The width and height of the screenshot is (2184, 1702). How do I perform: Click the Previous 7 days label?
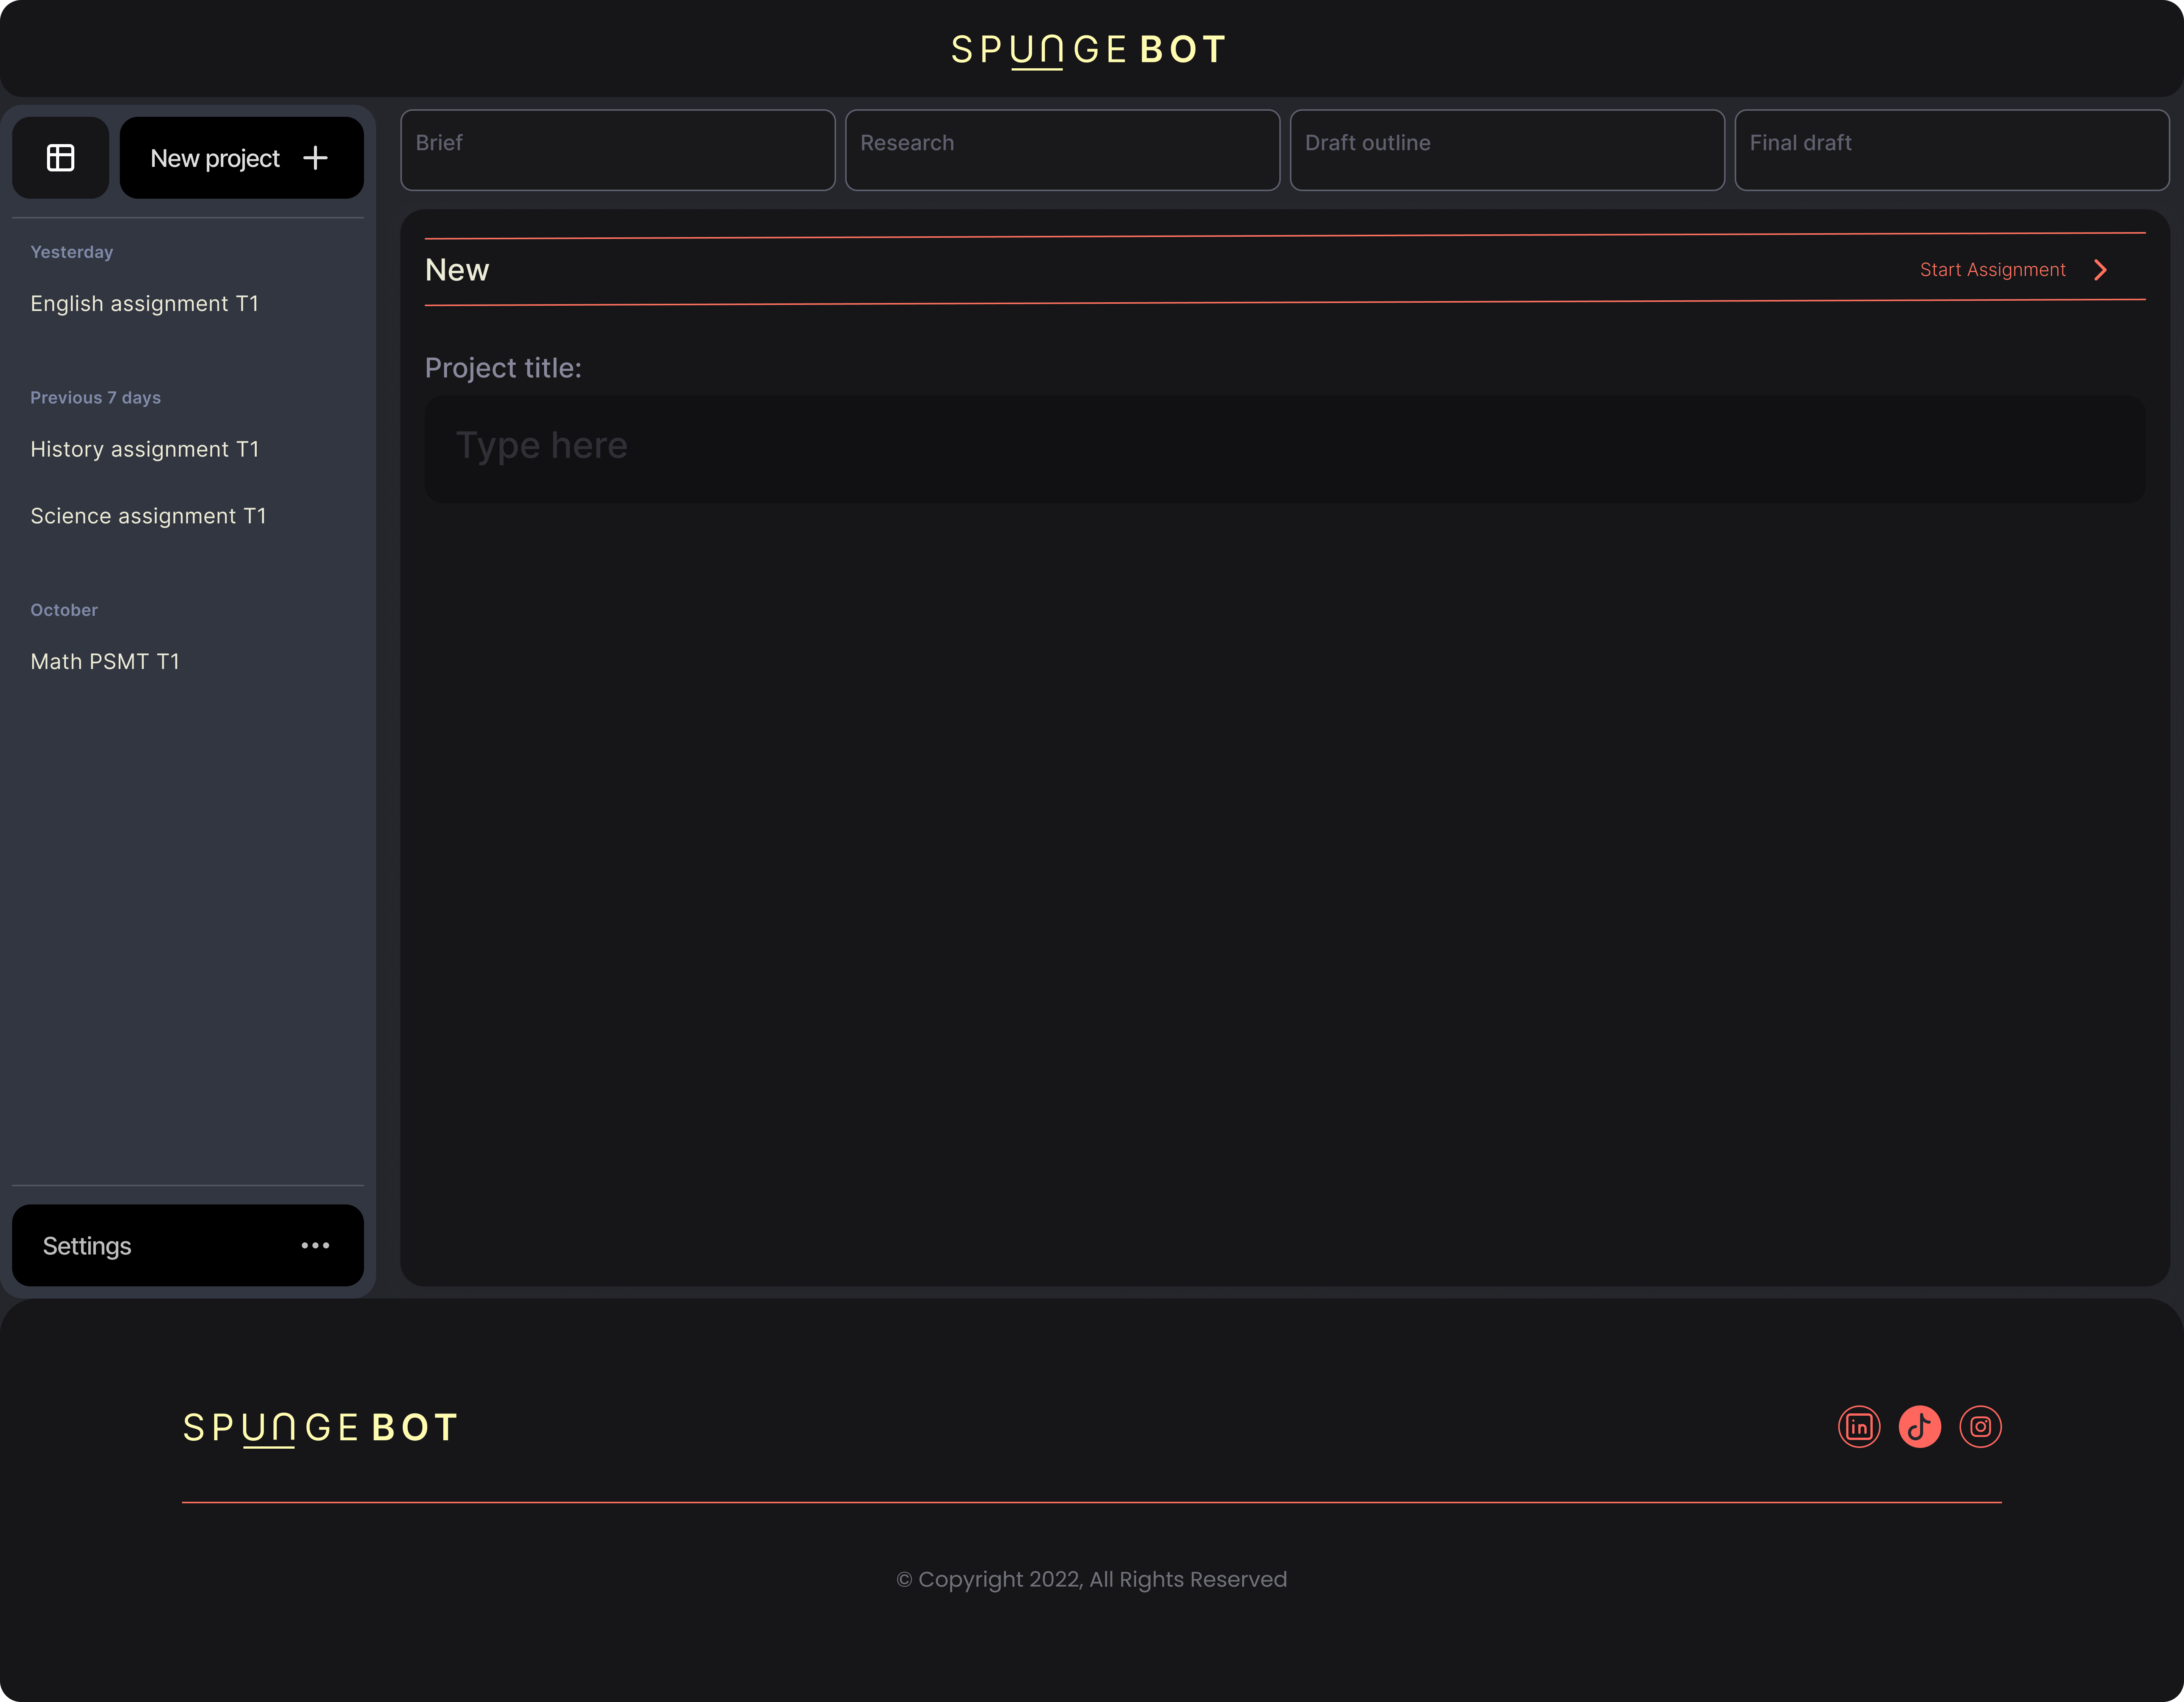(96, 398)
